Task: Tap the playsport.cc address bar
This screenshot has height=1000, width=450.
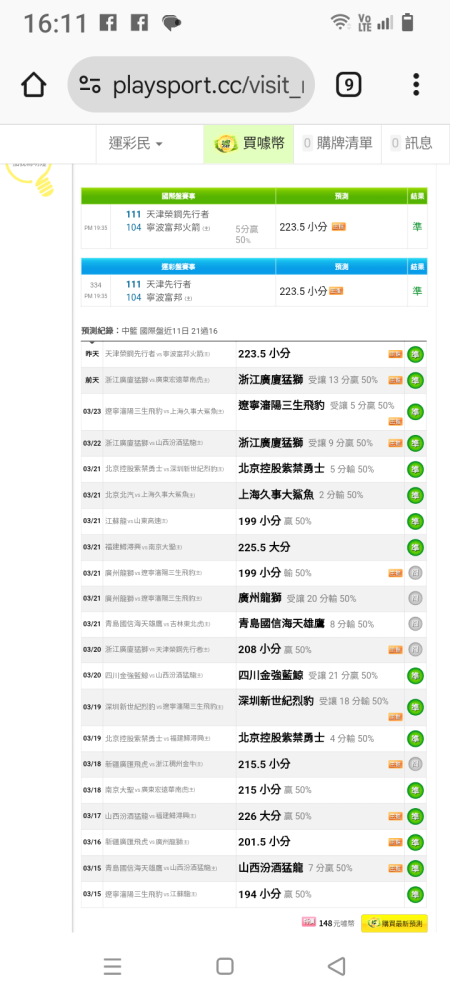Action: pos(191,85)
